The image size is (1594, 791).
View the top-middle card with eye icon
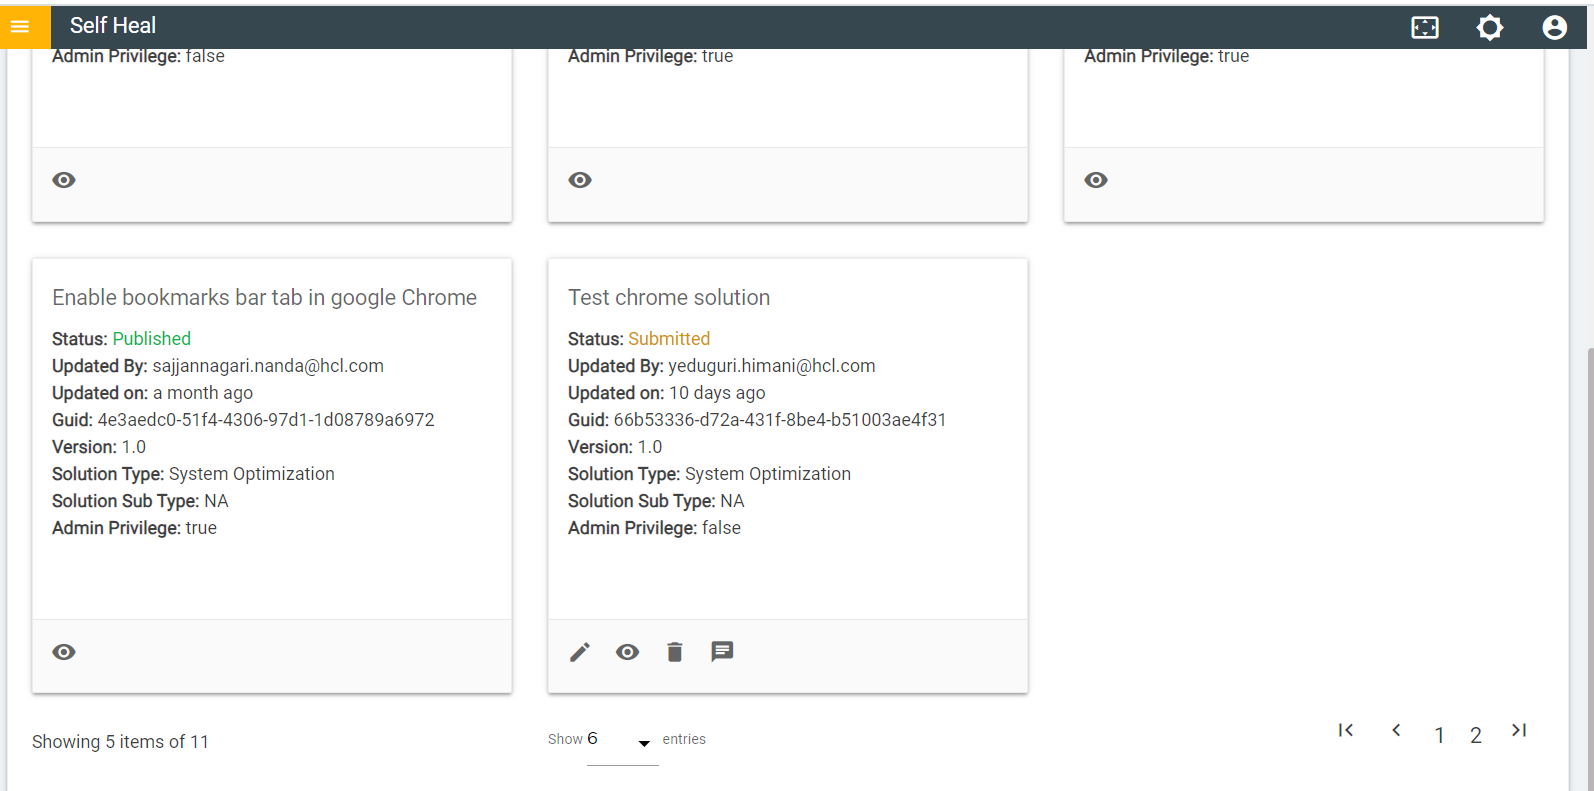(580, 180)
